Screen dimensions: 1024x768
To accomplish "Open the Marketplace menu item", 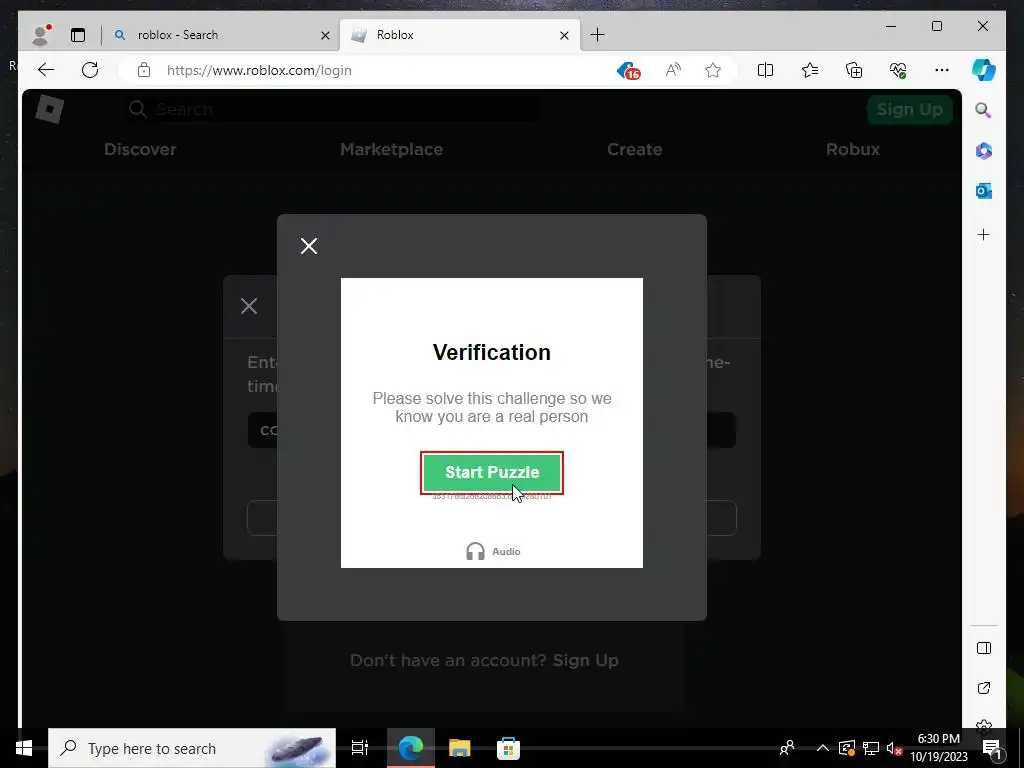I will 391,150.
